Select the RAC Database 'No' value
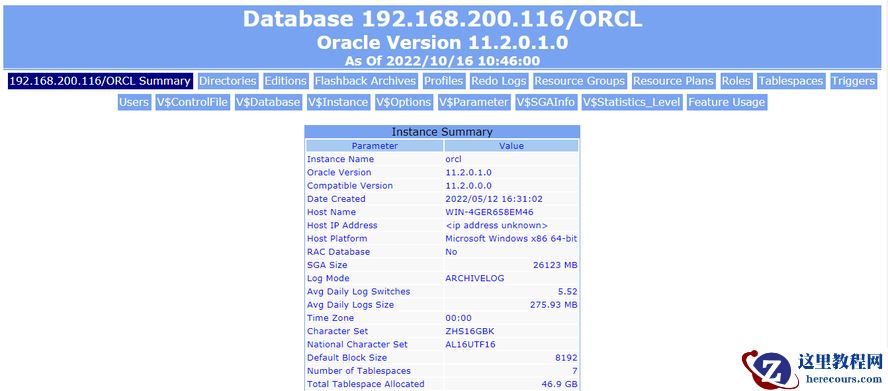The image size is (888, 391). click(x=451, y=252)
